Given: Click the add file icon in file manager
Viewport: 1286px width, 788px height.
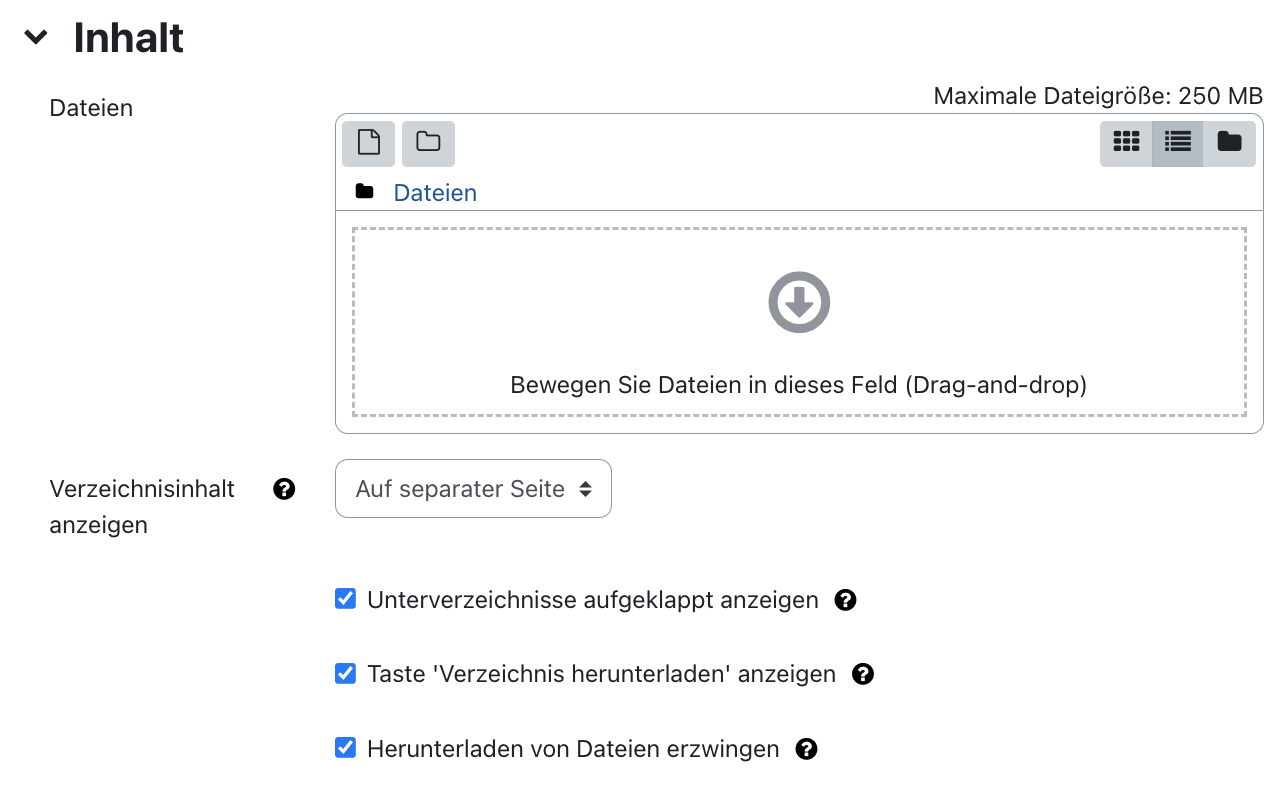Looking at the screenshot, I should pos(368,143).
